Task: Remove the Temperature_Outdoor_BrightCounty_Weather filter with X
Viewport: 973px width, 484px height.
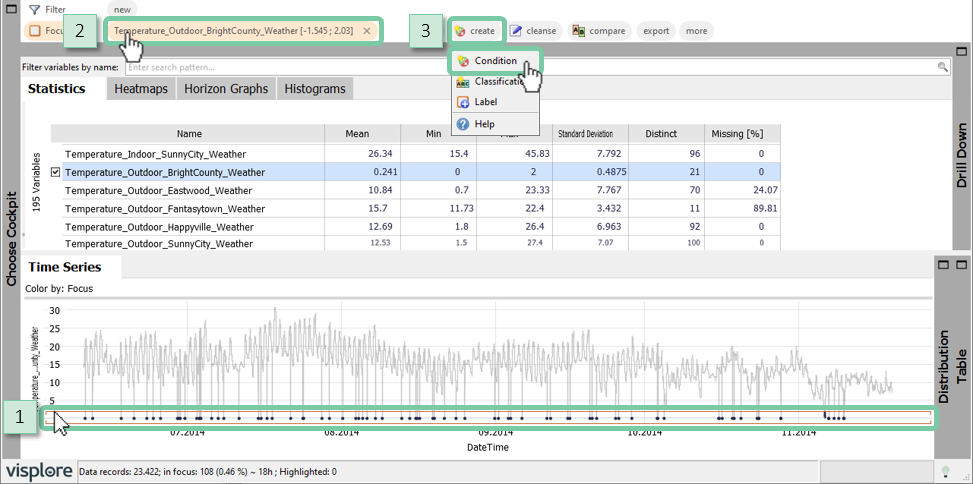Action: pos(367,31)
